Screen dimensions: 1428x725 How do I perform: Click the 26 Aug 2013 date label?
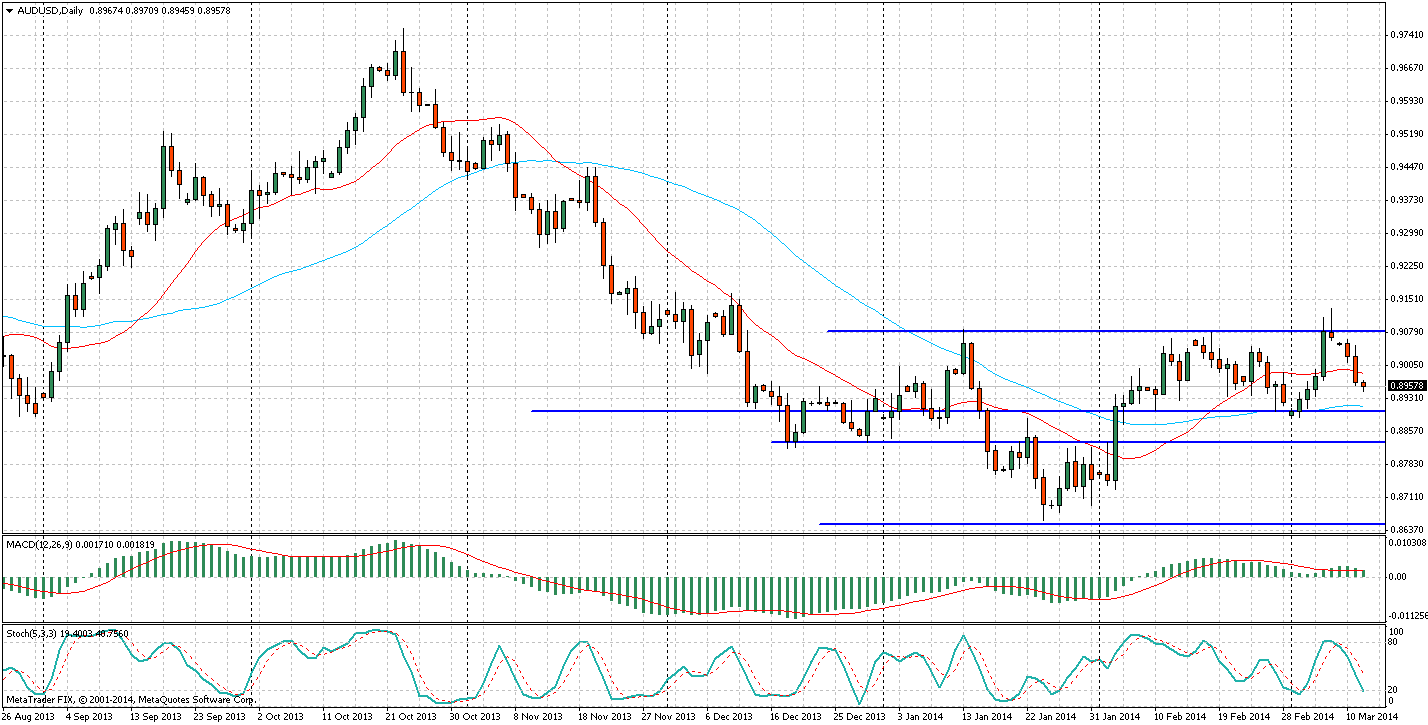tap(29, 717)
